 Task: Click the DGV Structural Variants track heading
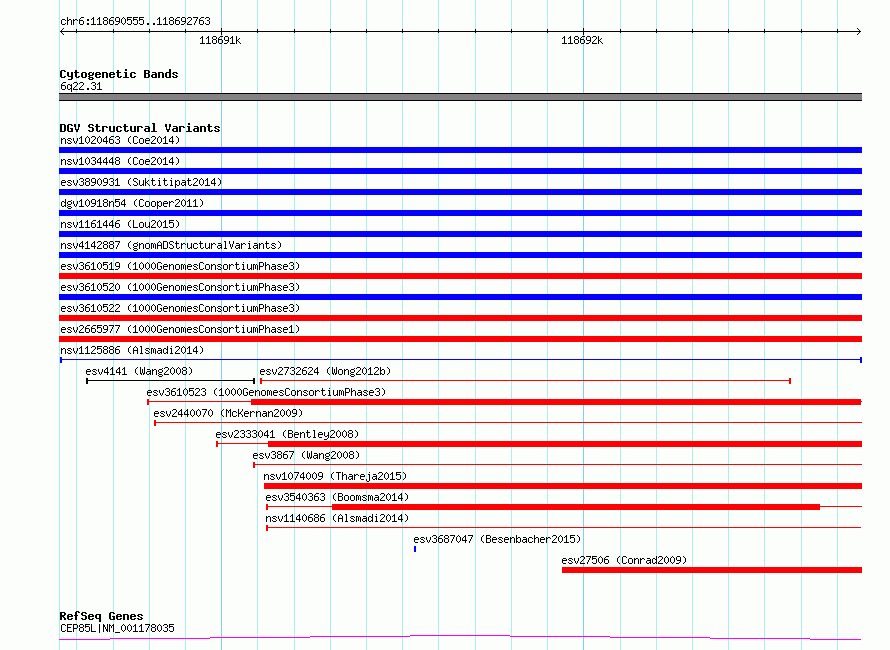coord(140,128)
